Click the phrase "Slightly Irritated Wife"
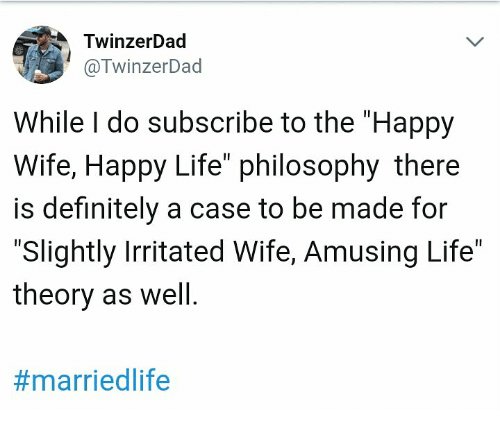This screenshot has height=432, width=500. [159, 253]
